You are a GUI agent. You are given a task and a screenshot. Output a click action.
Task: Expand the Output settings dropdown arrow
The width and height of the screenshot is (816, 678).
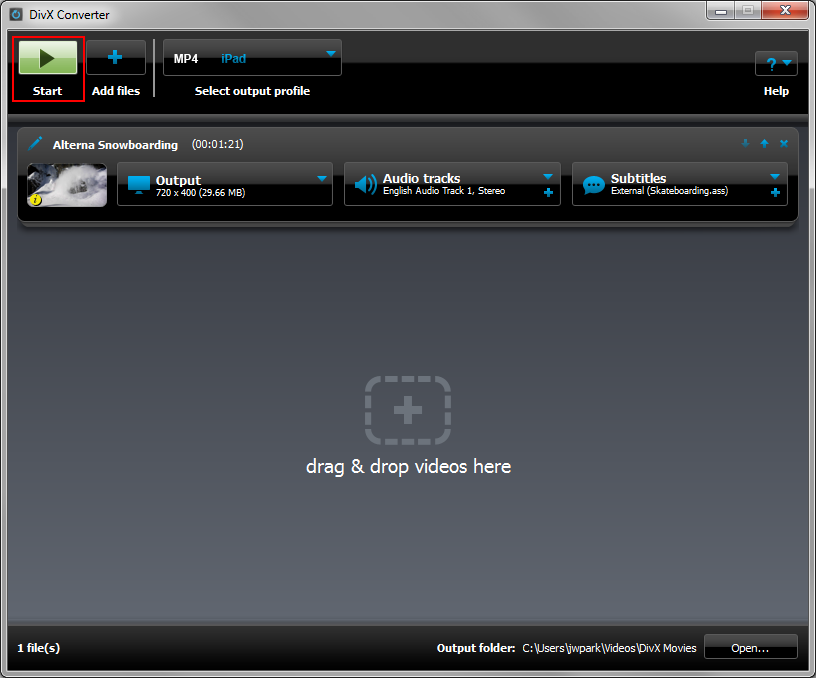(x=322, y=178)
